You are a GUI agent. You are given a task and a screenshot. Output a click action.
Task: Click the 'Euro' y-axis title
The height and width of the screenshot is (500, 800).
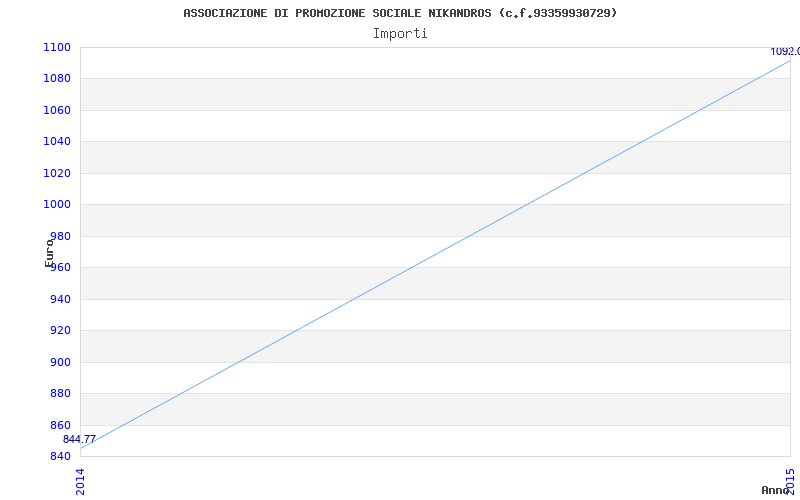pos(49,253)
